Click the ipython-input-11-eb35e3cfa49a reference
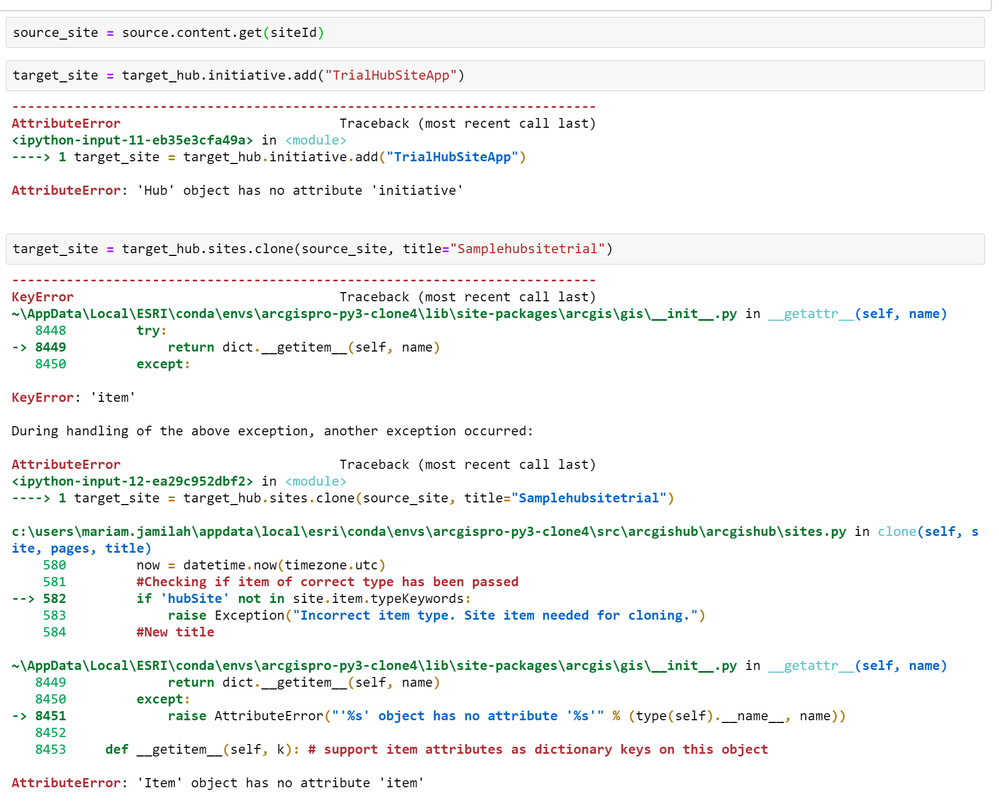The height and width of the screenshot is (801, 999). click(132, 140)
